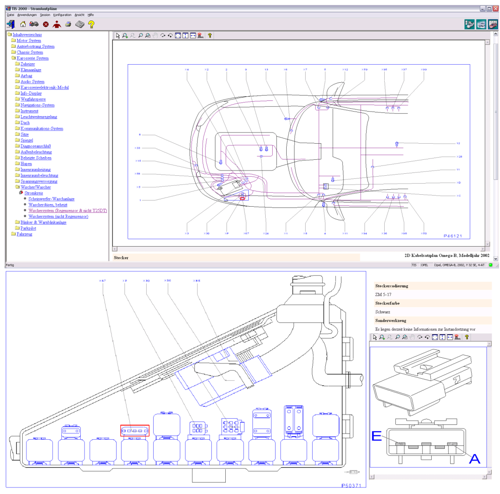The image size is (500, 494).
Task: Click the red person icon in toolbar
Action: pyautogui.click(x=57, y=24)
